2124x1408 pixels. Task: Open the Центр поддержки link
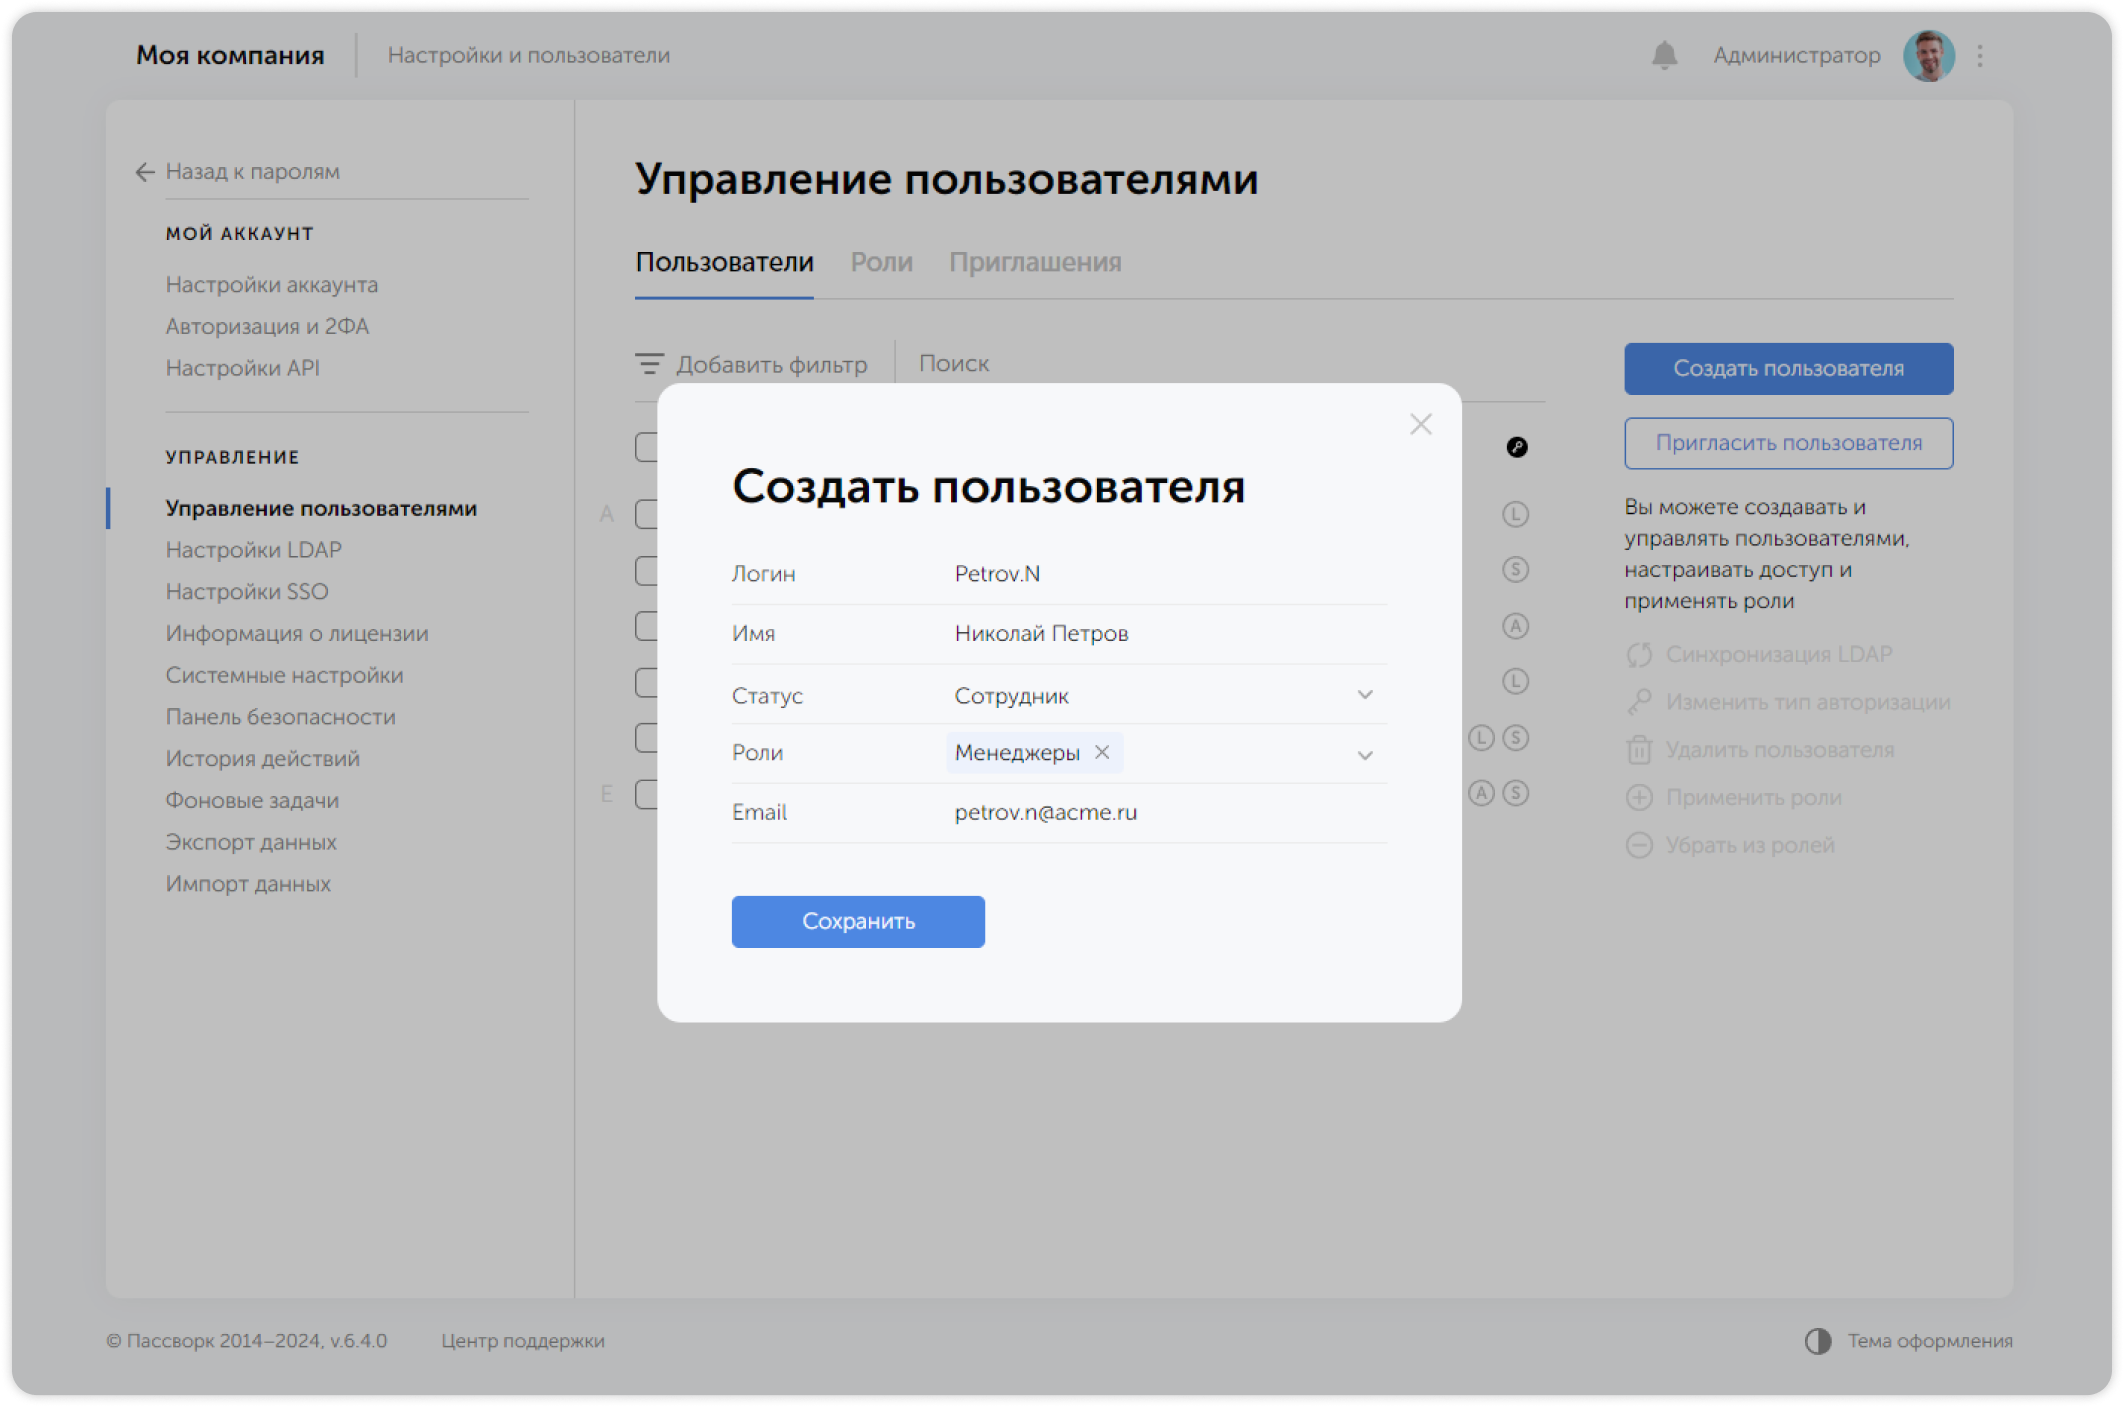click(523, 1340)
